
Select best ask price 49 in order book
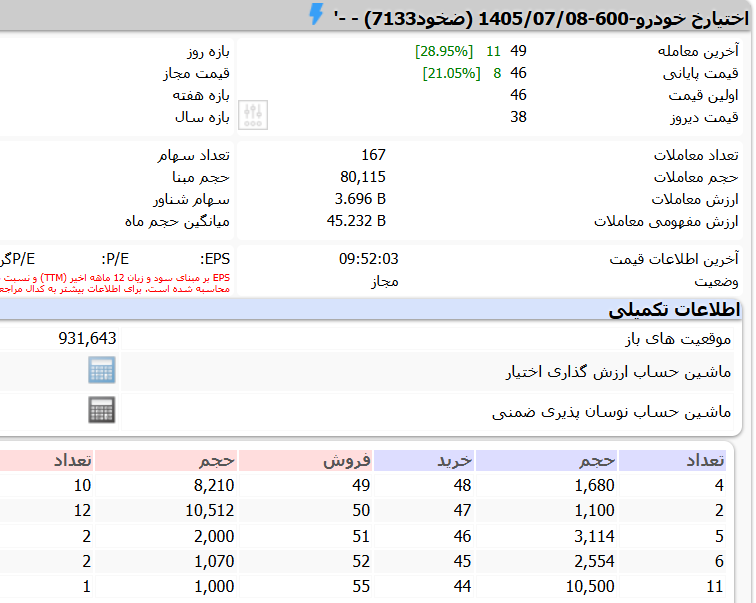(x=361, y=485)
